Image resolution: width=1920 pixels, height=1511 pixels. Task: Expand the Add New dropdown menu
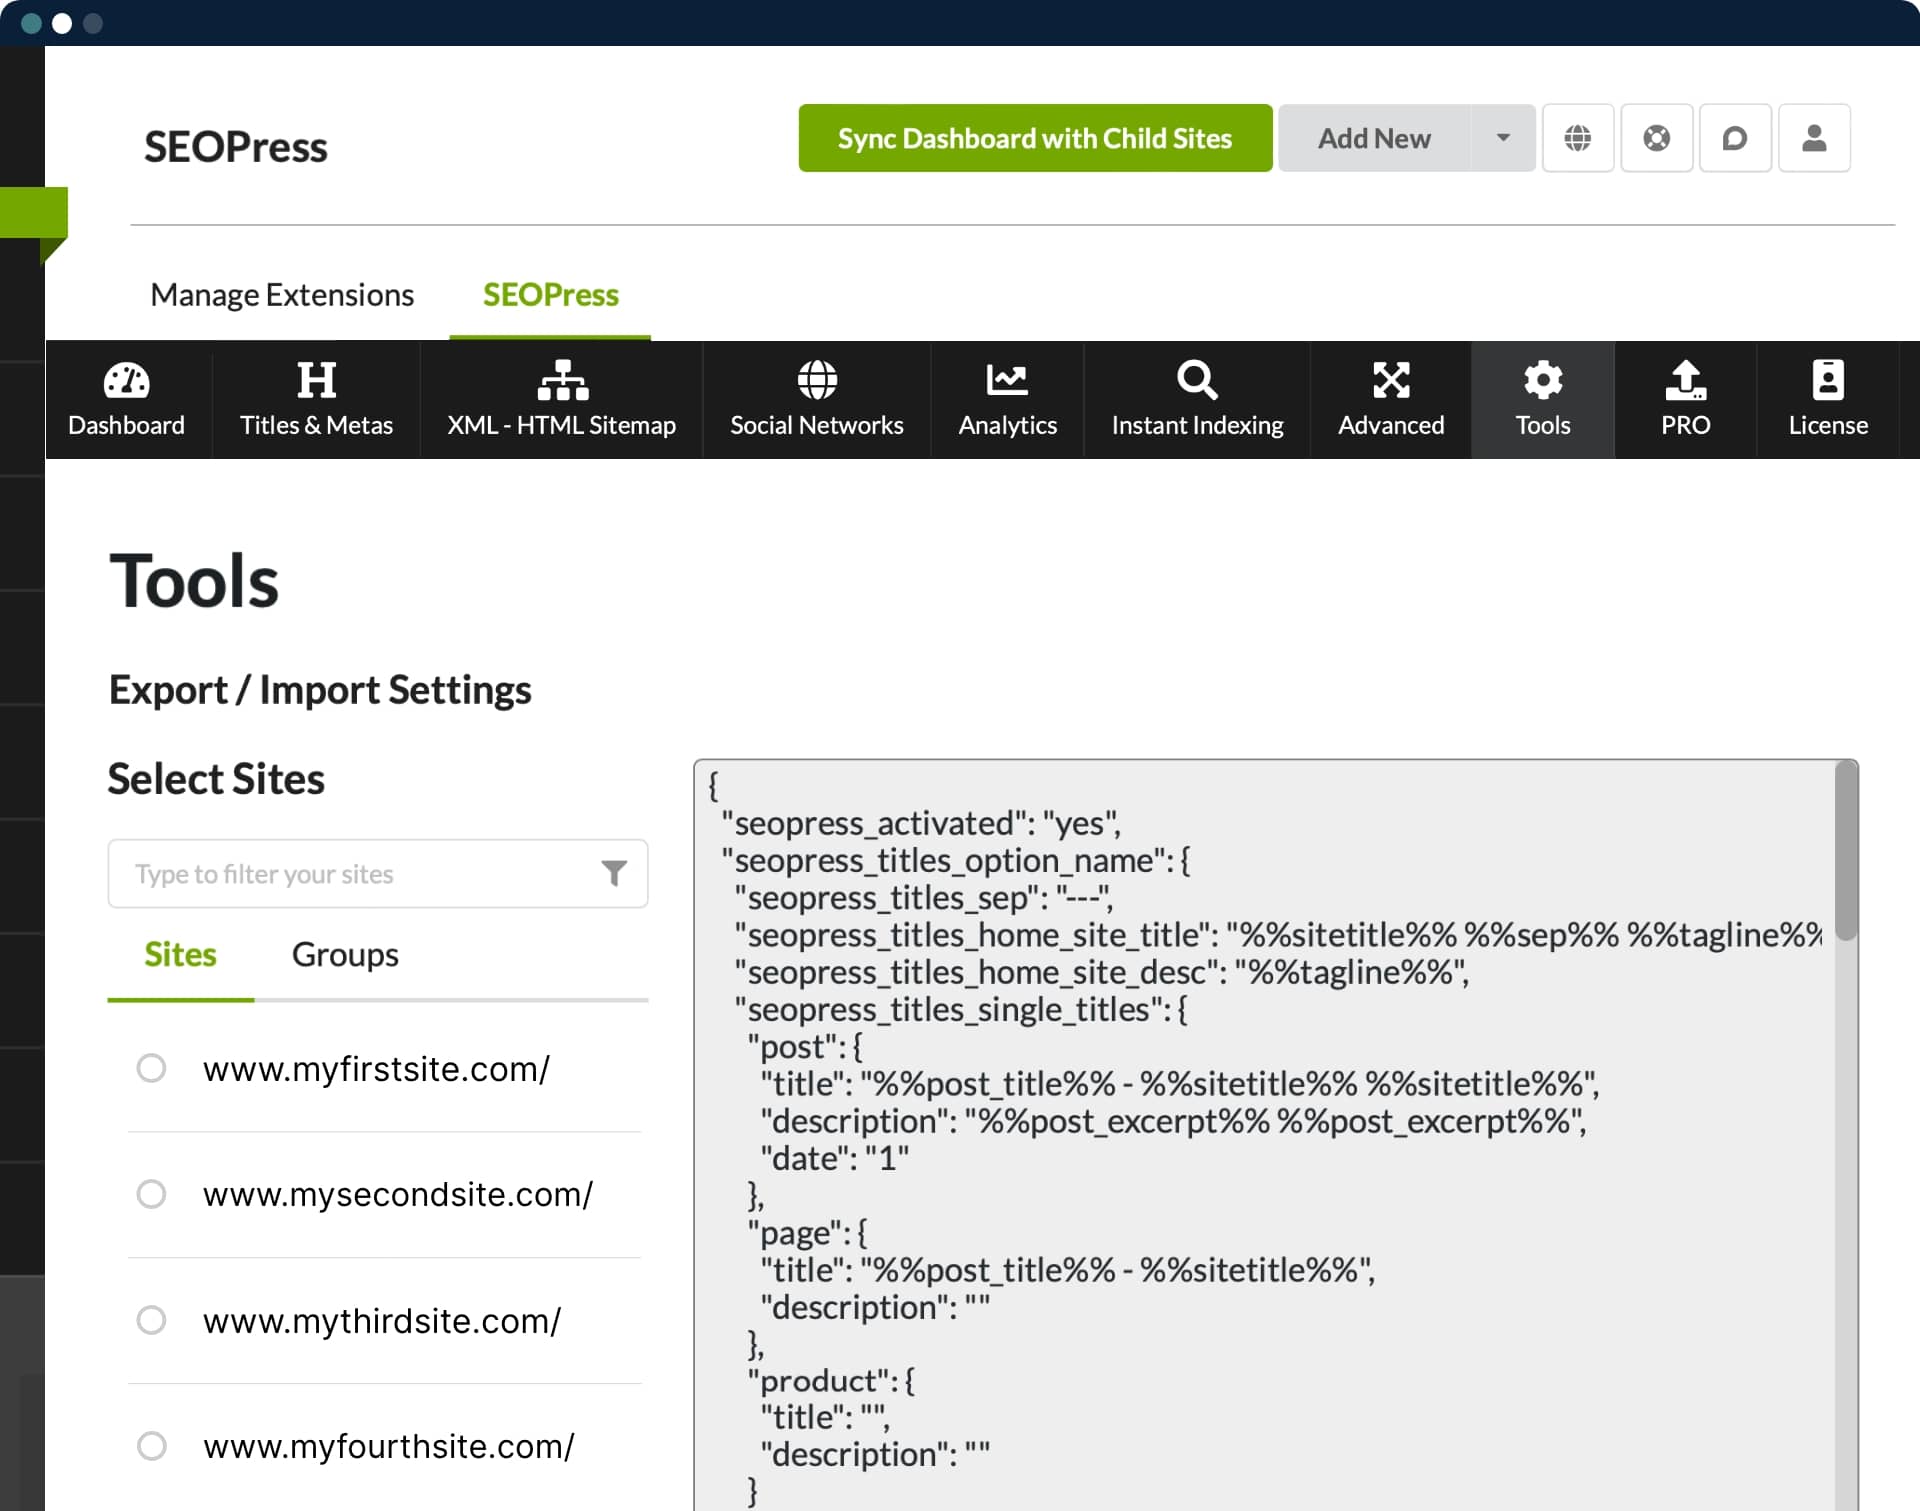click(x=1499, y=137)
